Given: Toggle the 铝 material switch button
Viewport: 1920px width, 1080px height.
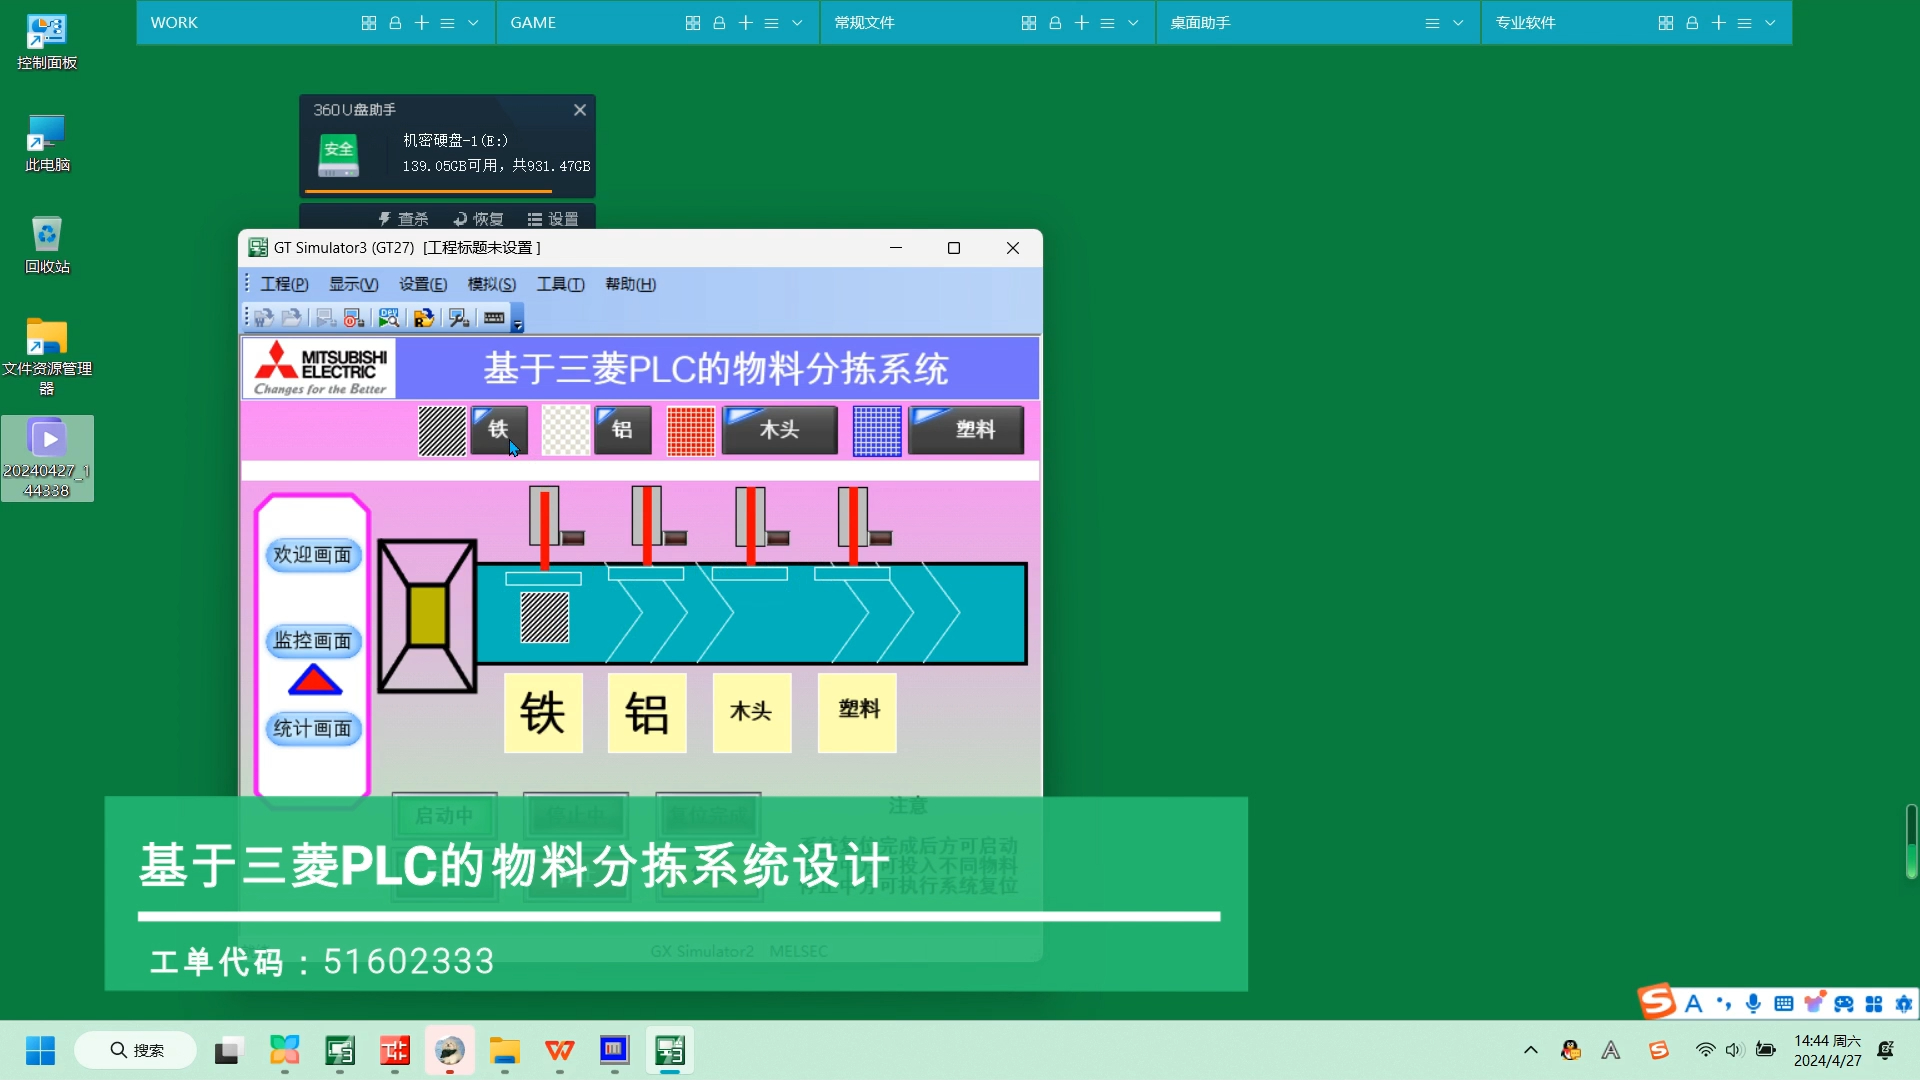Looking at the screenshot, I should [622, 430].
